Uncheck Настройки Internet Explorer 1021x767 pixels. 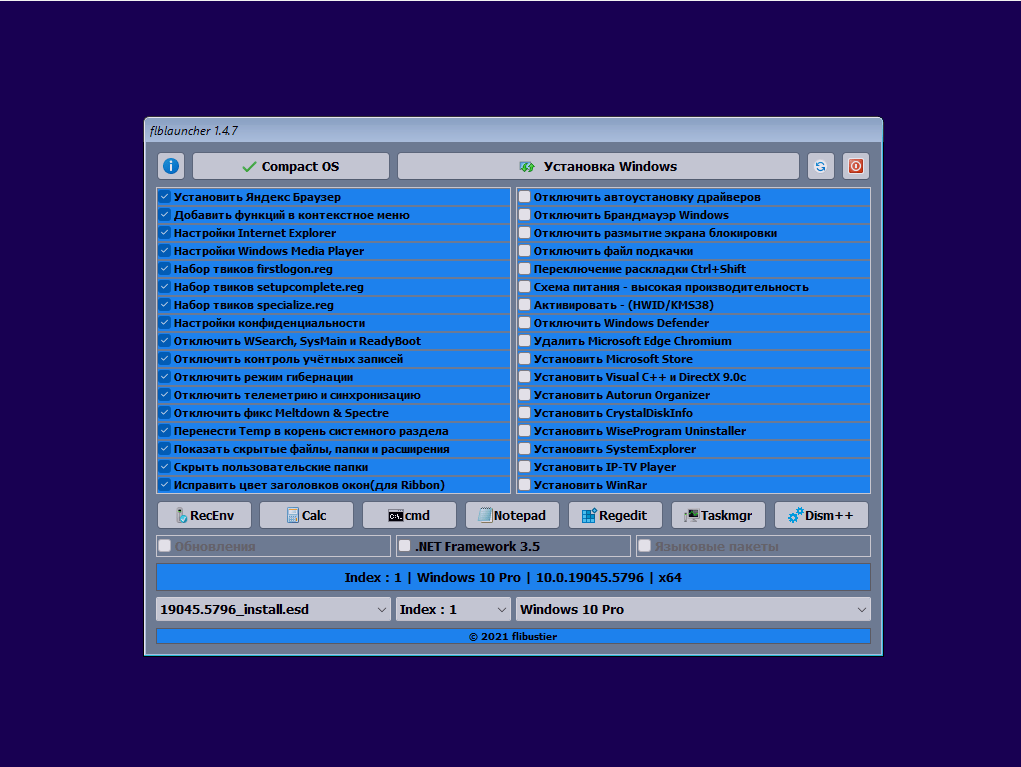point(165,232)
